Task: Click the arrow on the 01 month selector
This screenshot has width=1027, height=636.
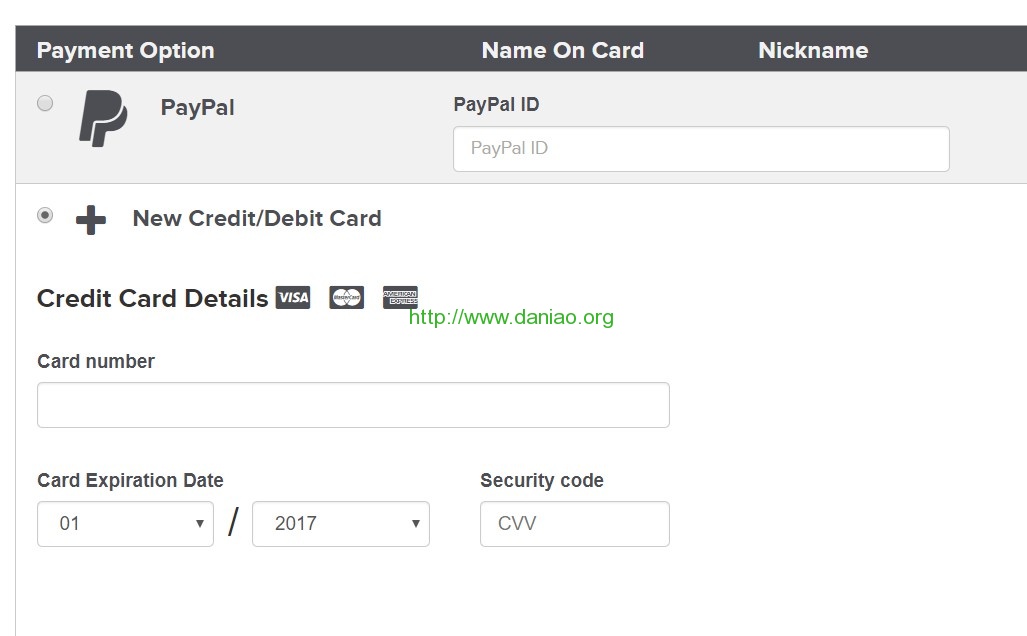Action: (200, 523)
